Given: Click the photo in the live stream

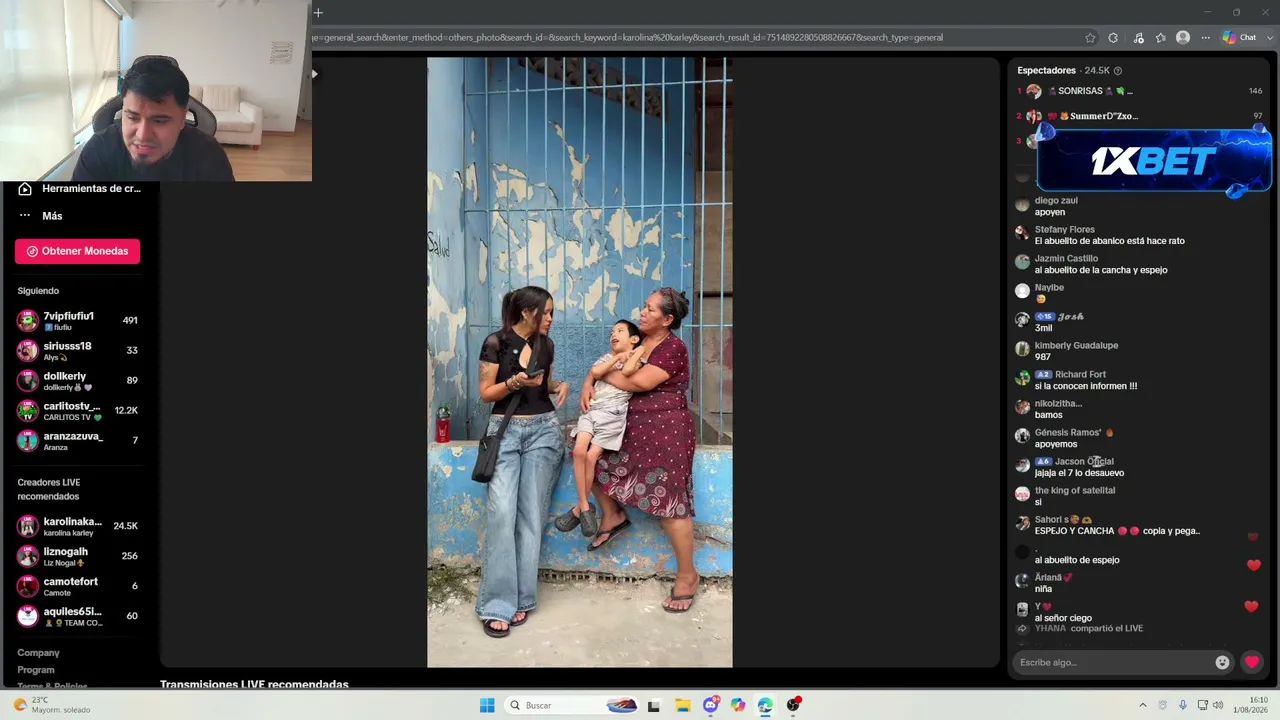Looking at the screenshot, I should pyautogui.click(x=580, y=362).
